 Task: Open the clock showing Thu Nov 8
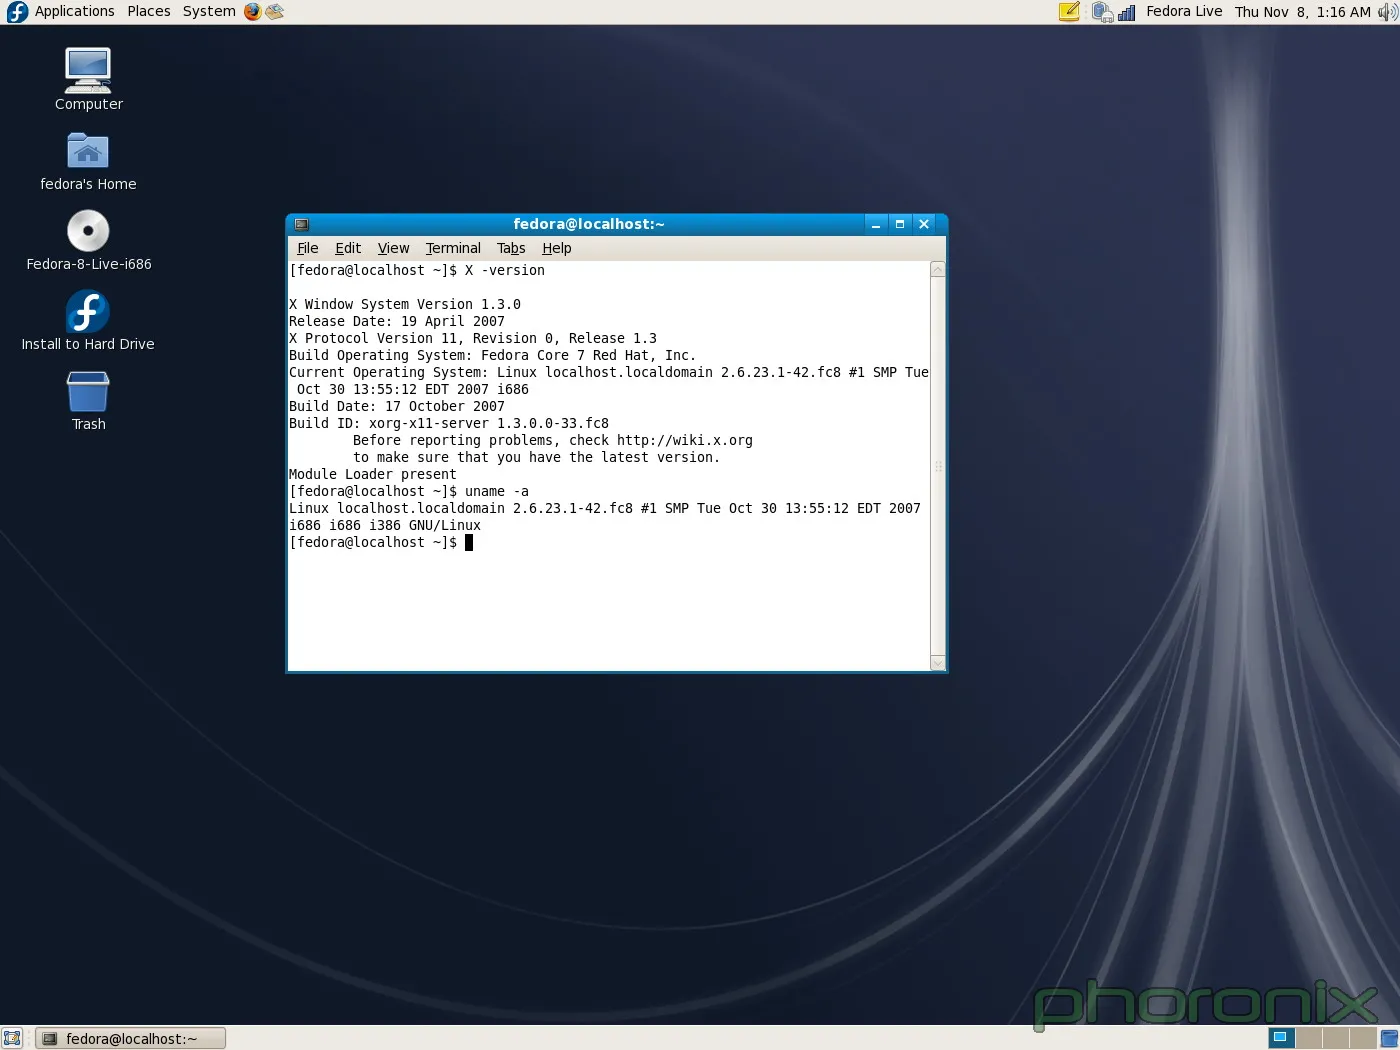pos(1302,12)
